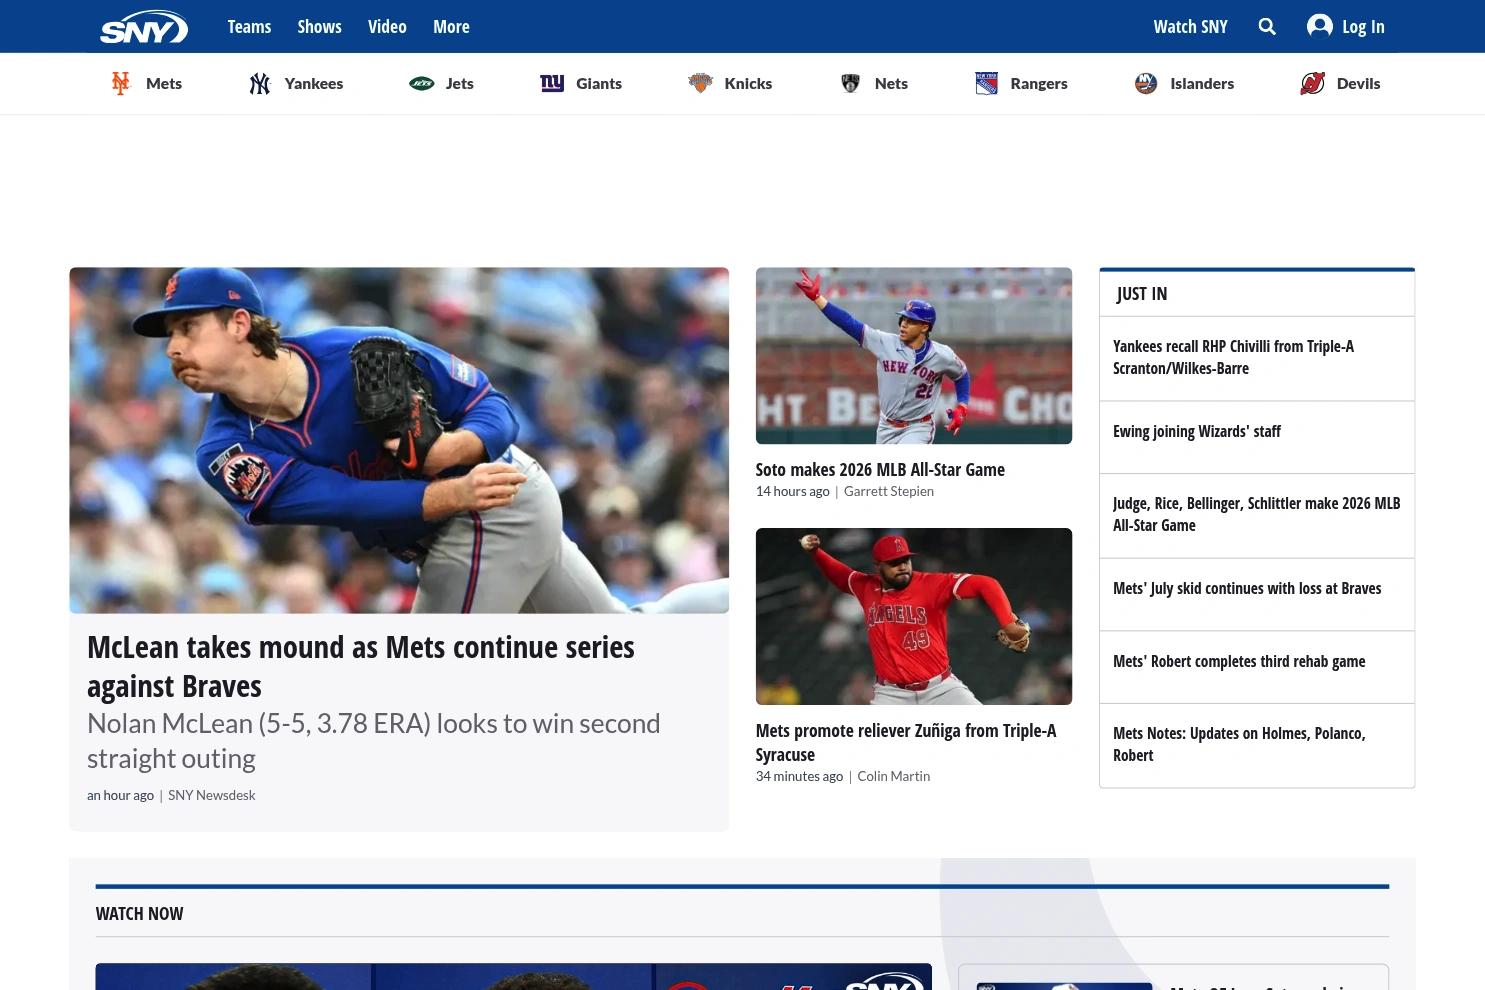Viewport: 1485px width, 990px height.
Task: Select Devils in the team bar
Action: [x=1358, y=83]
